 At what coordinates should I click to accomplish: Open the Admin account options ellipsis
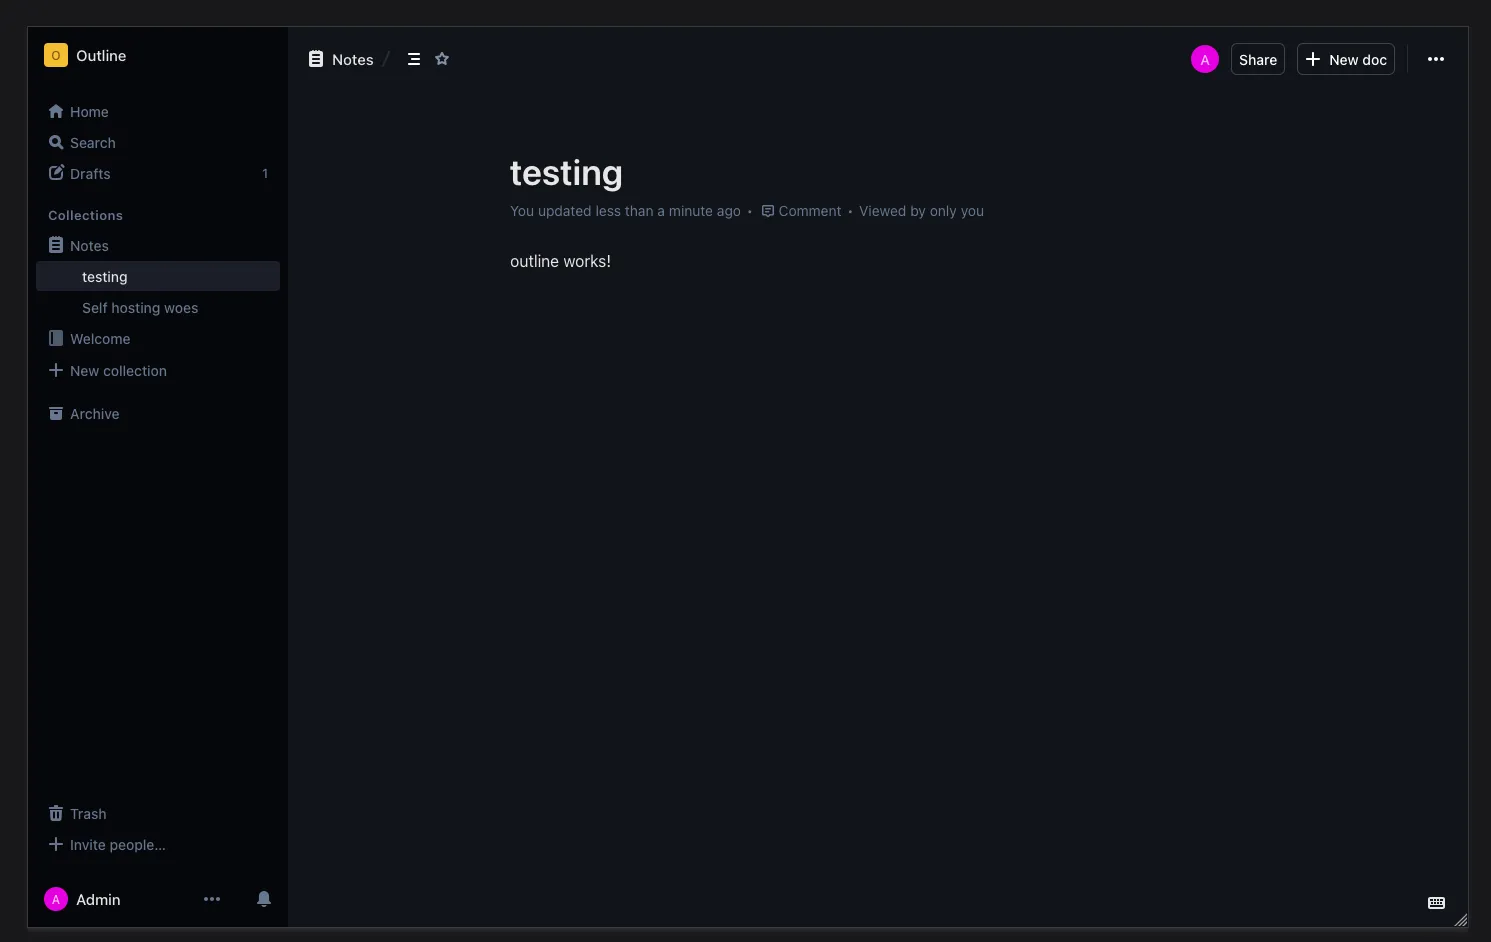[212, 899]
